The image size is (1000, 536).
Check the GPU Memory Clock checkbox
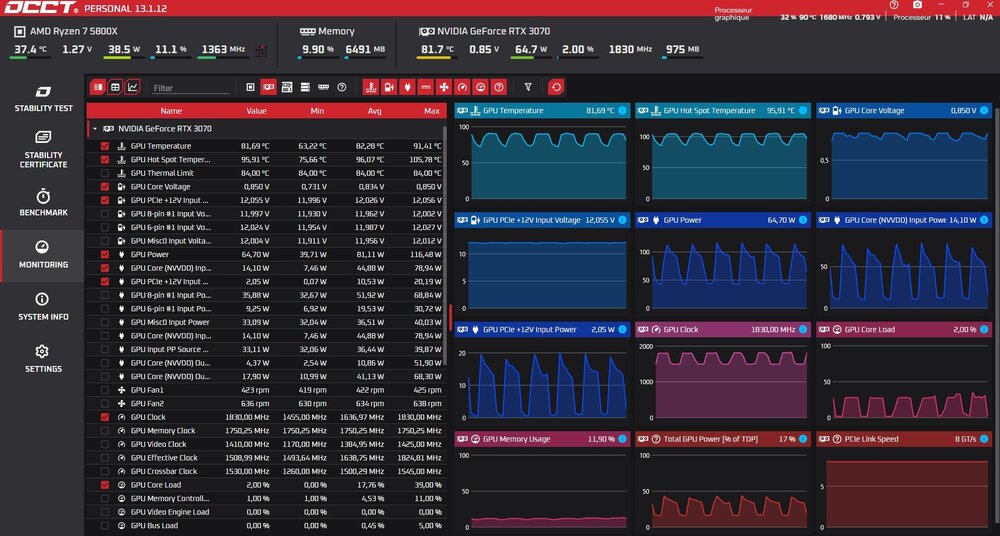[105, 430]
